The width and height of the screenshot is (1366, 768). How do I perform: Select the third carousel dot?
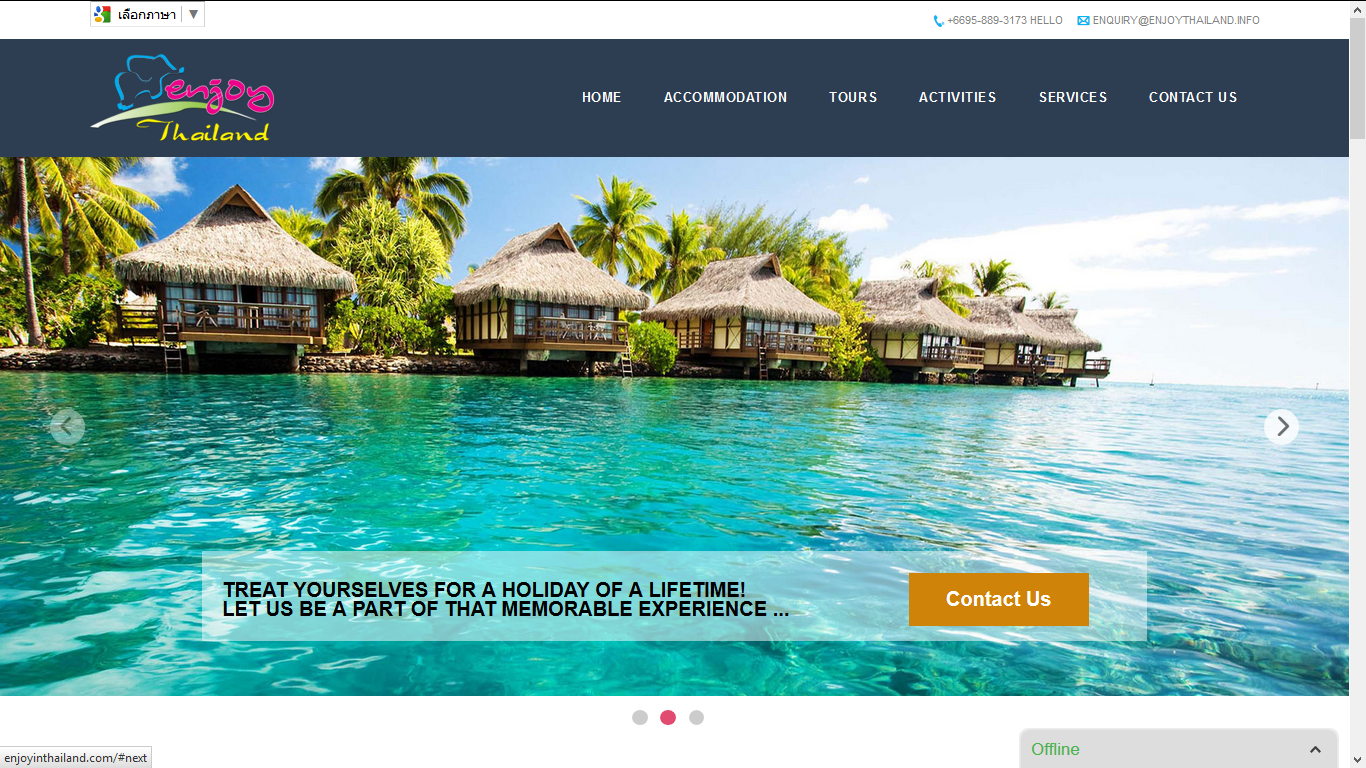696,717
